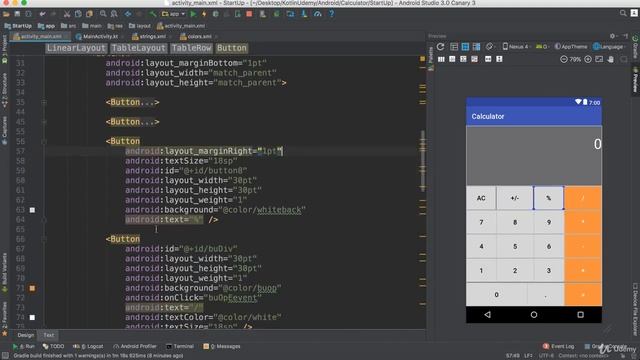Switch to the Text editor tab
Screen dimensions: 640x360
pyautogui.click(x=49, y=336)
